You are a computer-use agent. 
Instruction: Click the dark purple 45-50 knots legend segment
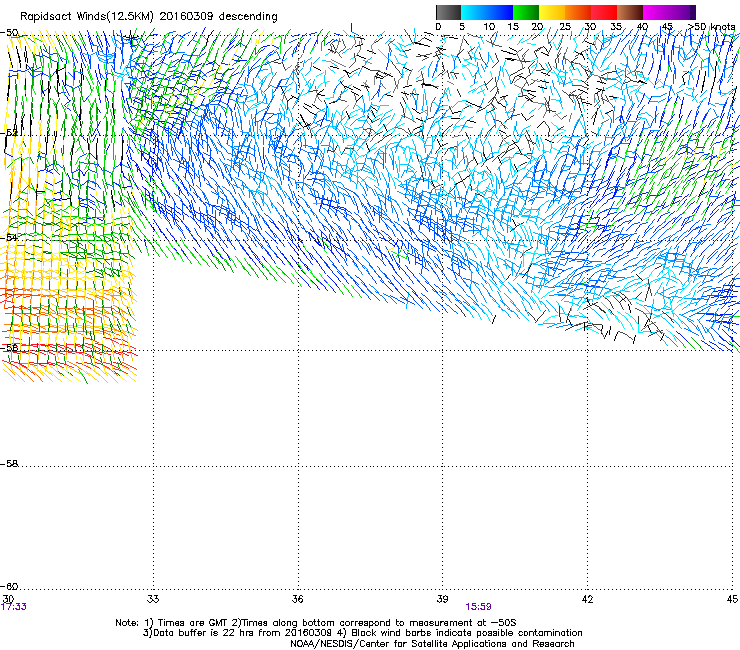click(682, 12)
